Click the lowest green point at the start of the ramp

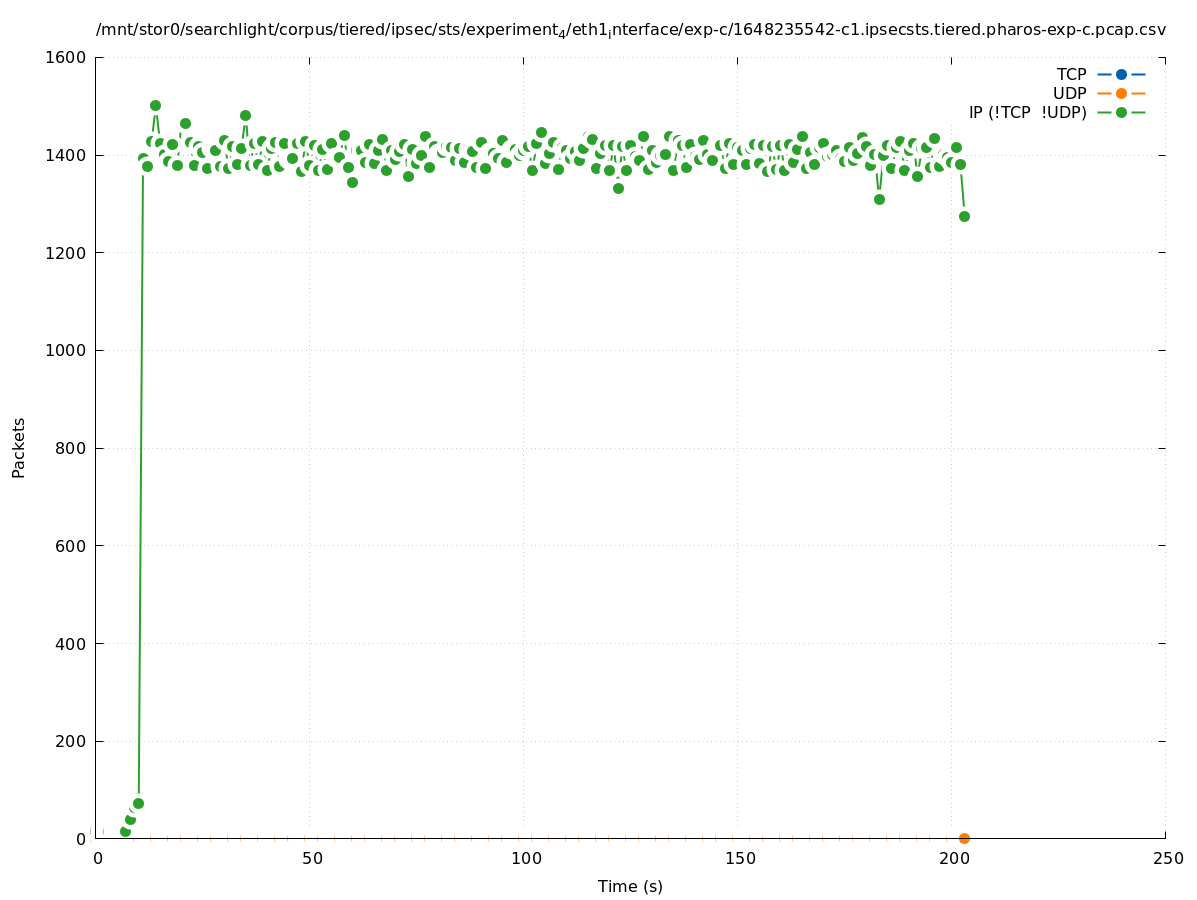click(x=125, y=831)
